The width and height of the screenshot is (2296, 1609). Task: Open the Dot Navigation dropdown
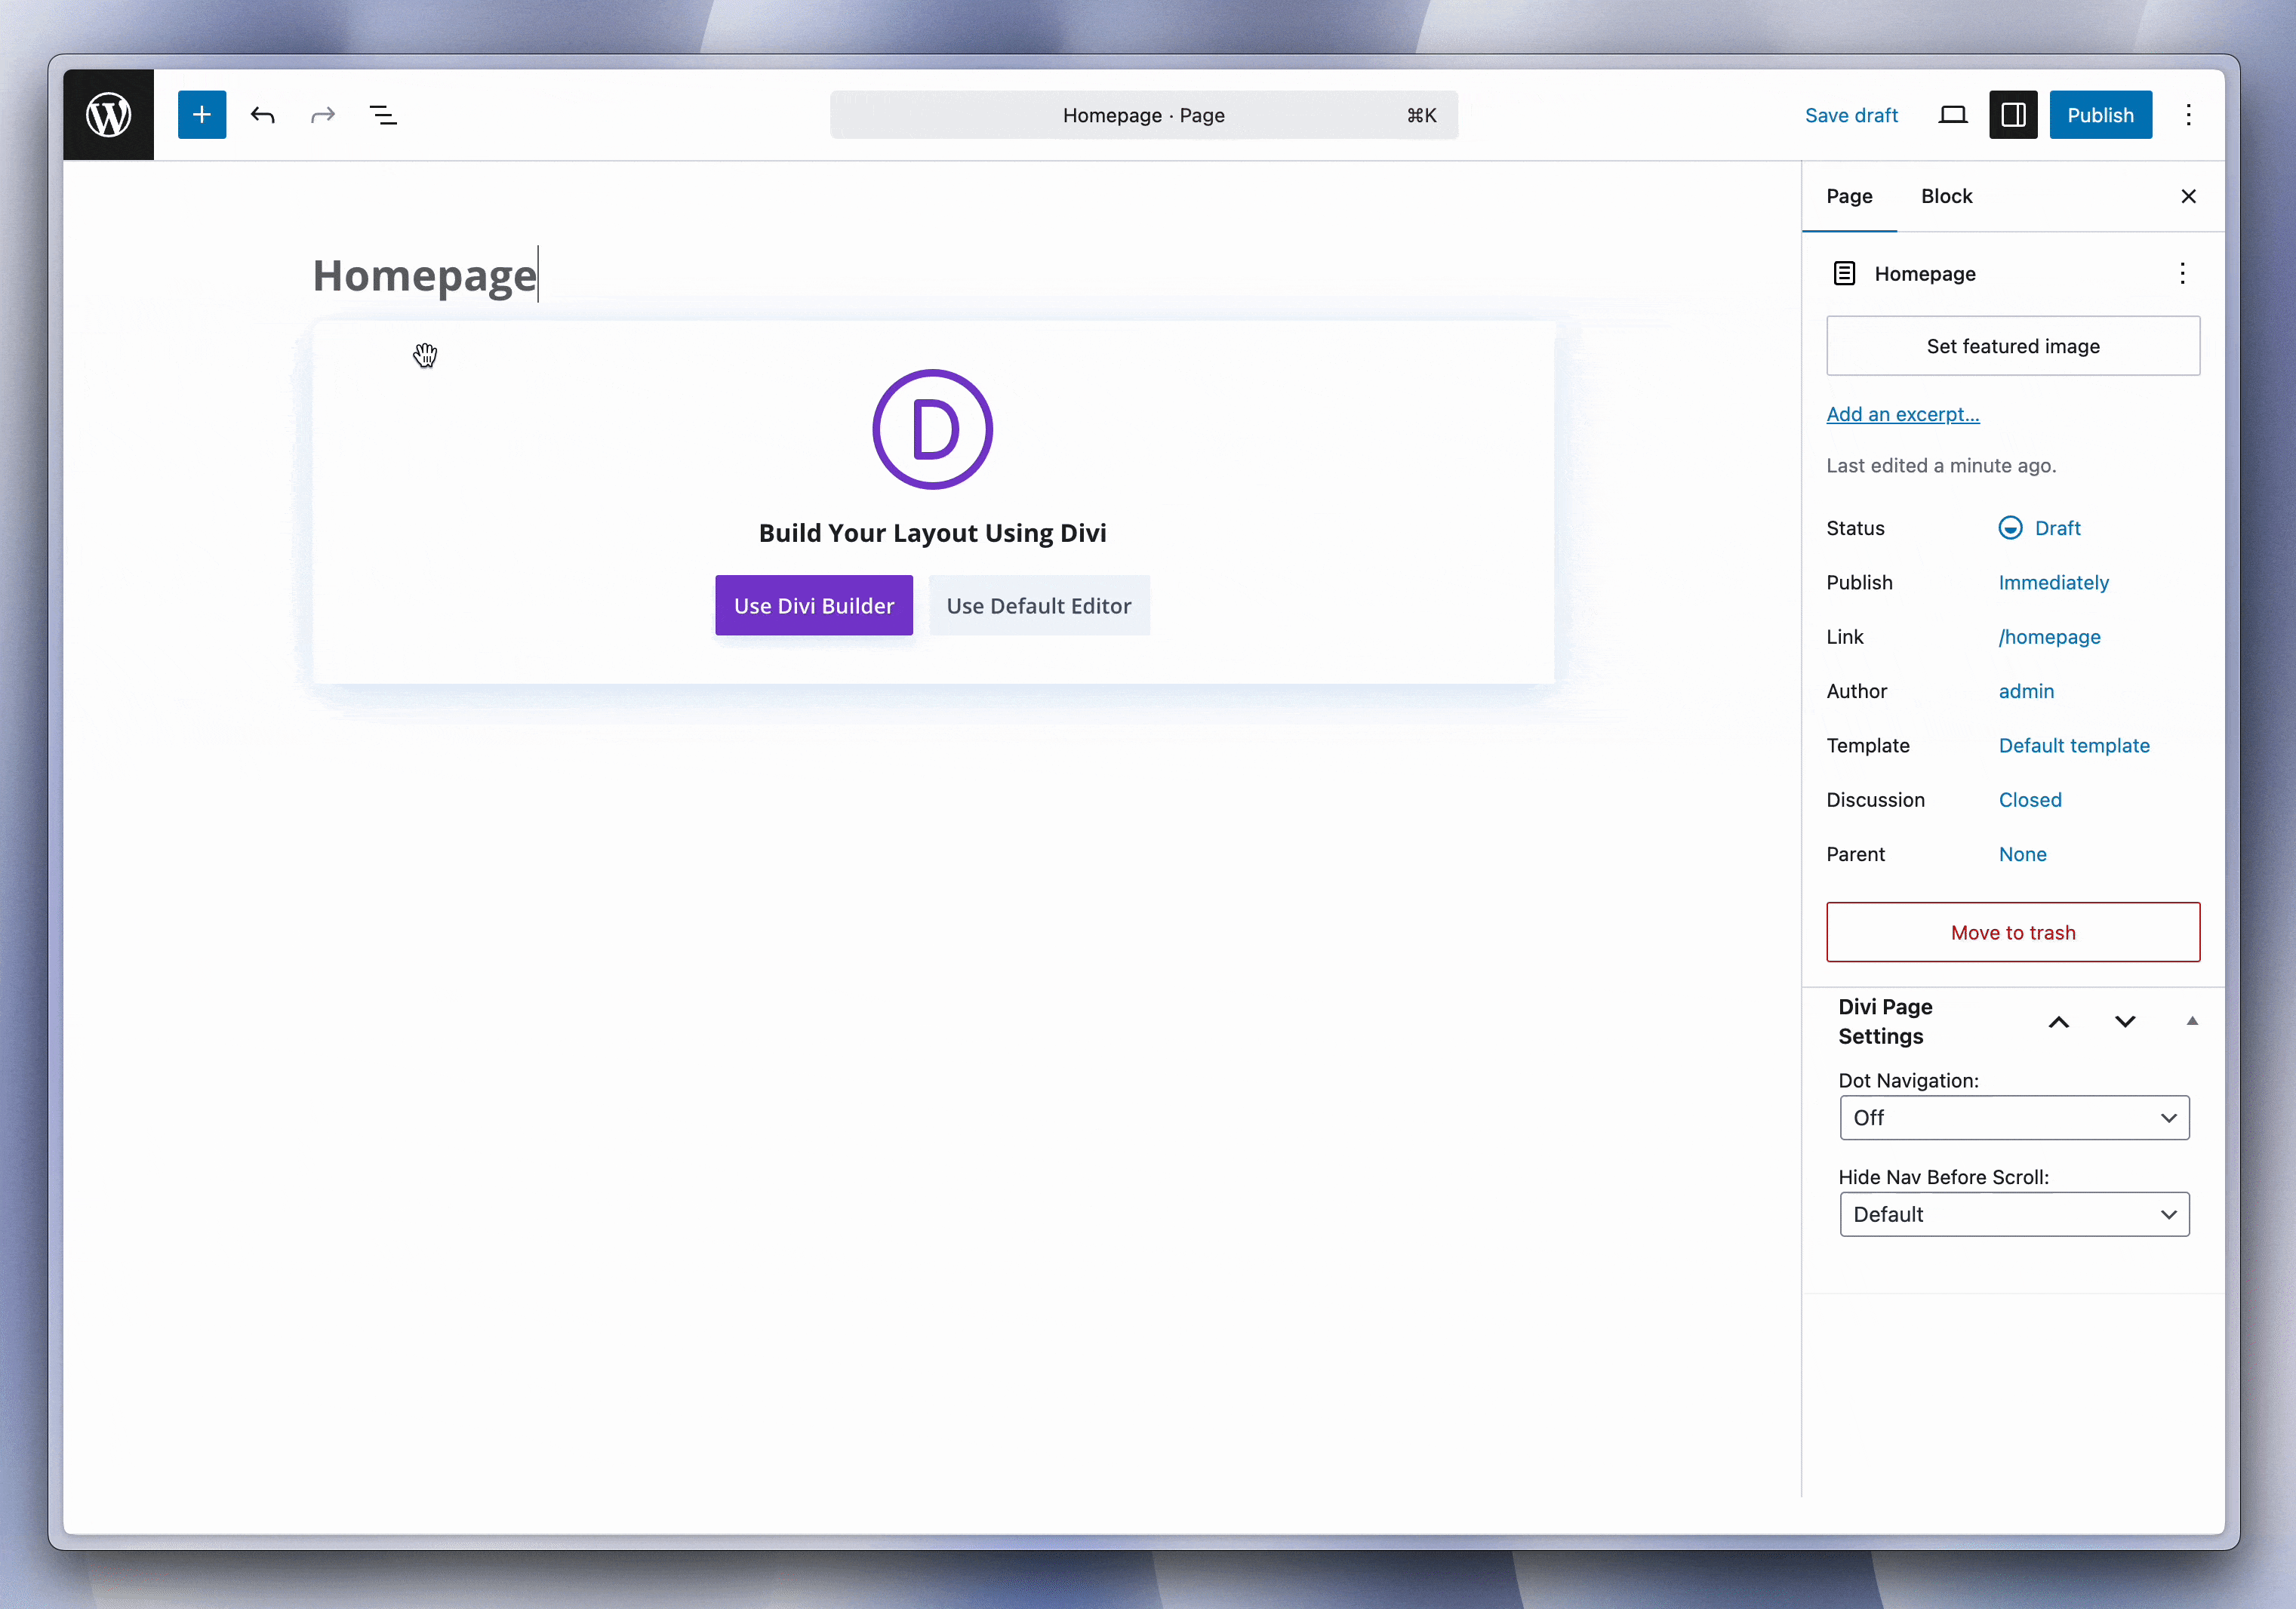pyautogui.click(x=2014, y=1118)
